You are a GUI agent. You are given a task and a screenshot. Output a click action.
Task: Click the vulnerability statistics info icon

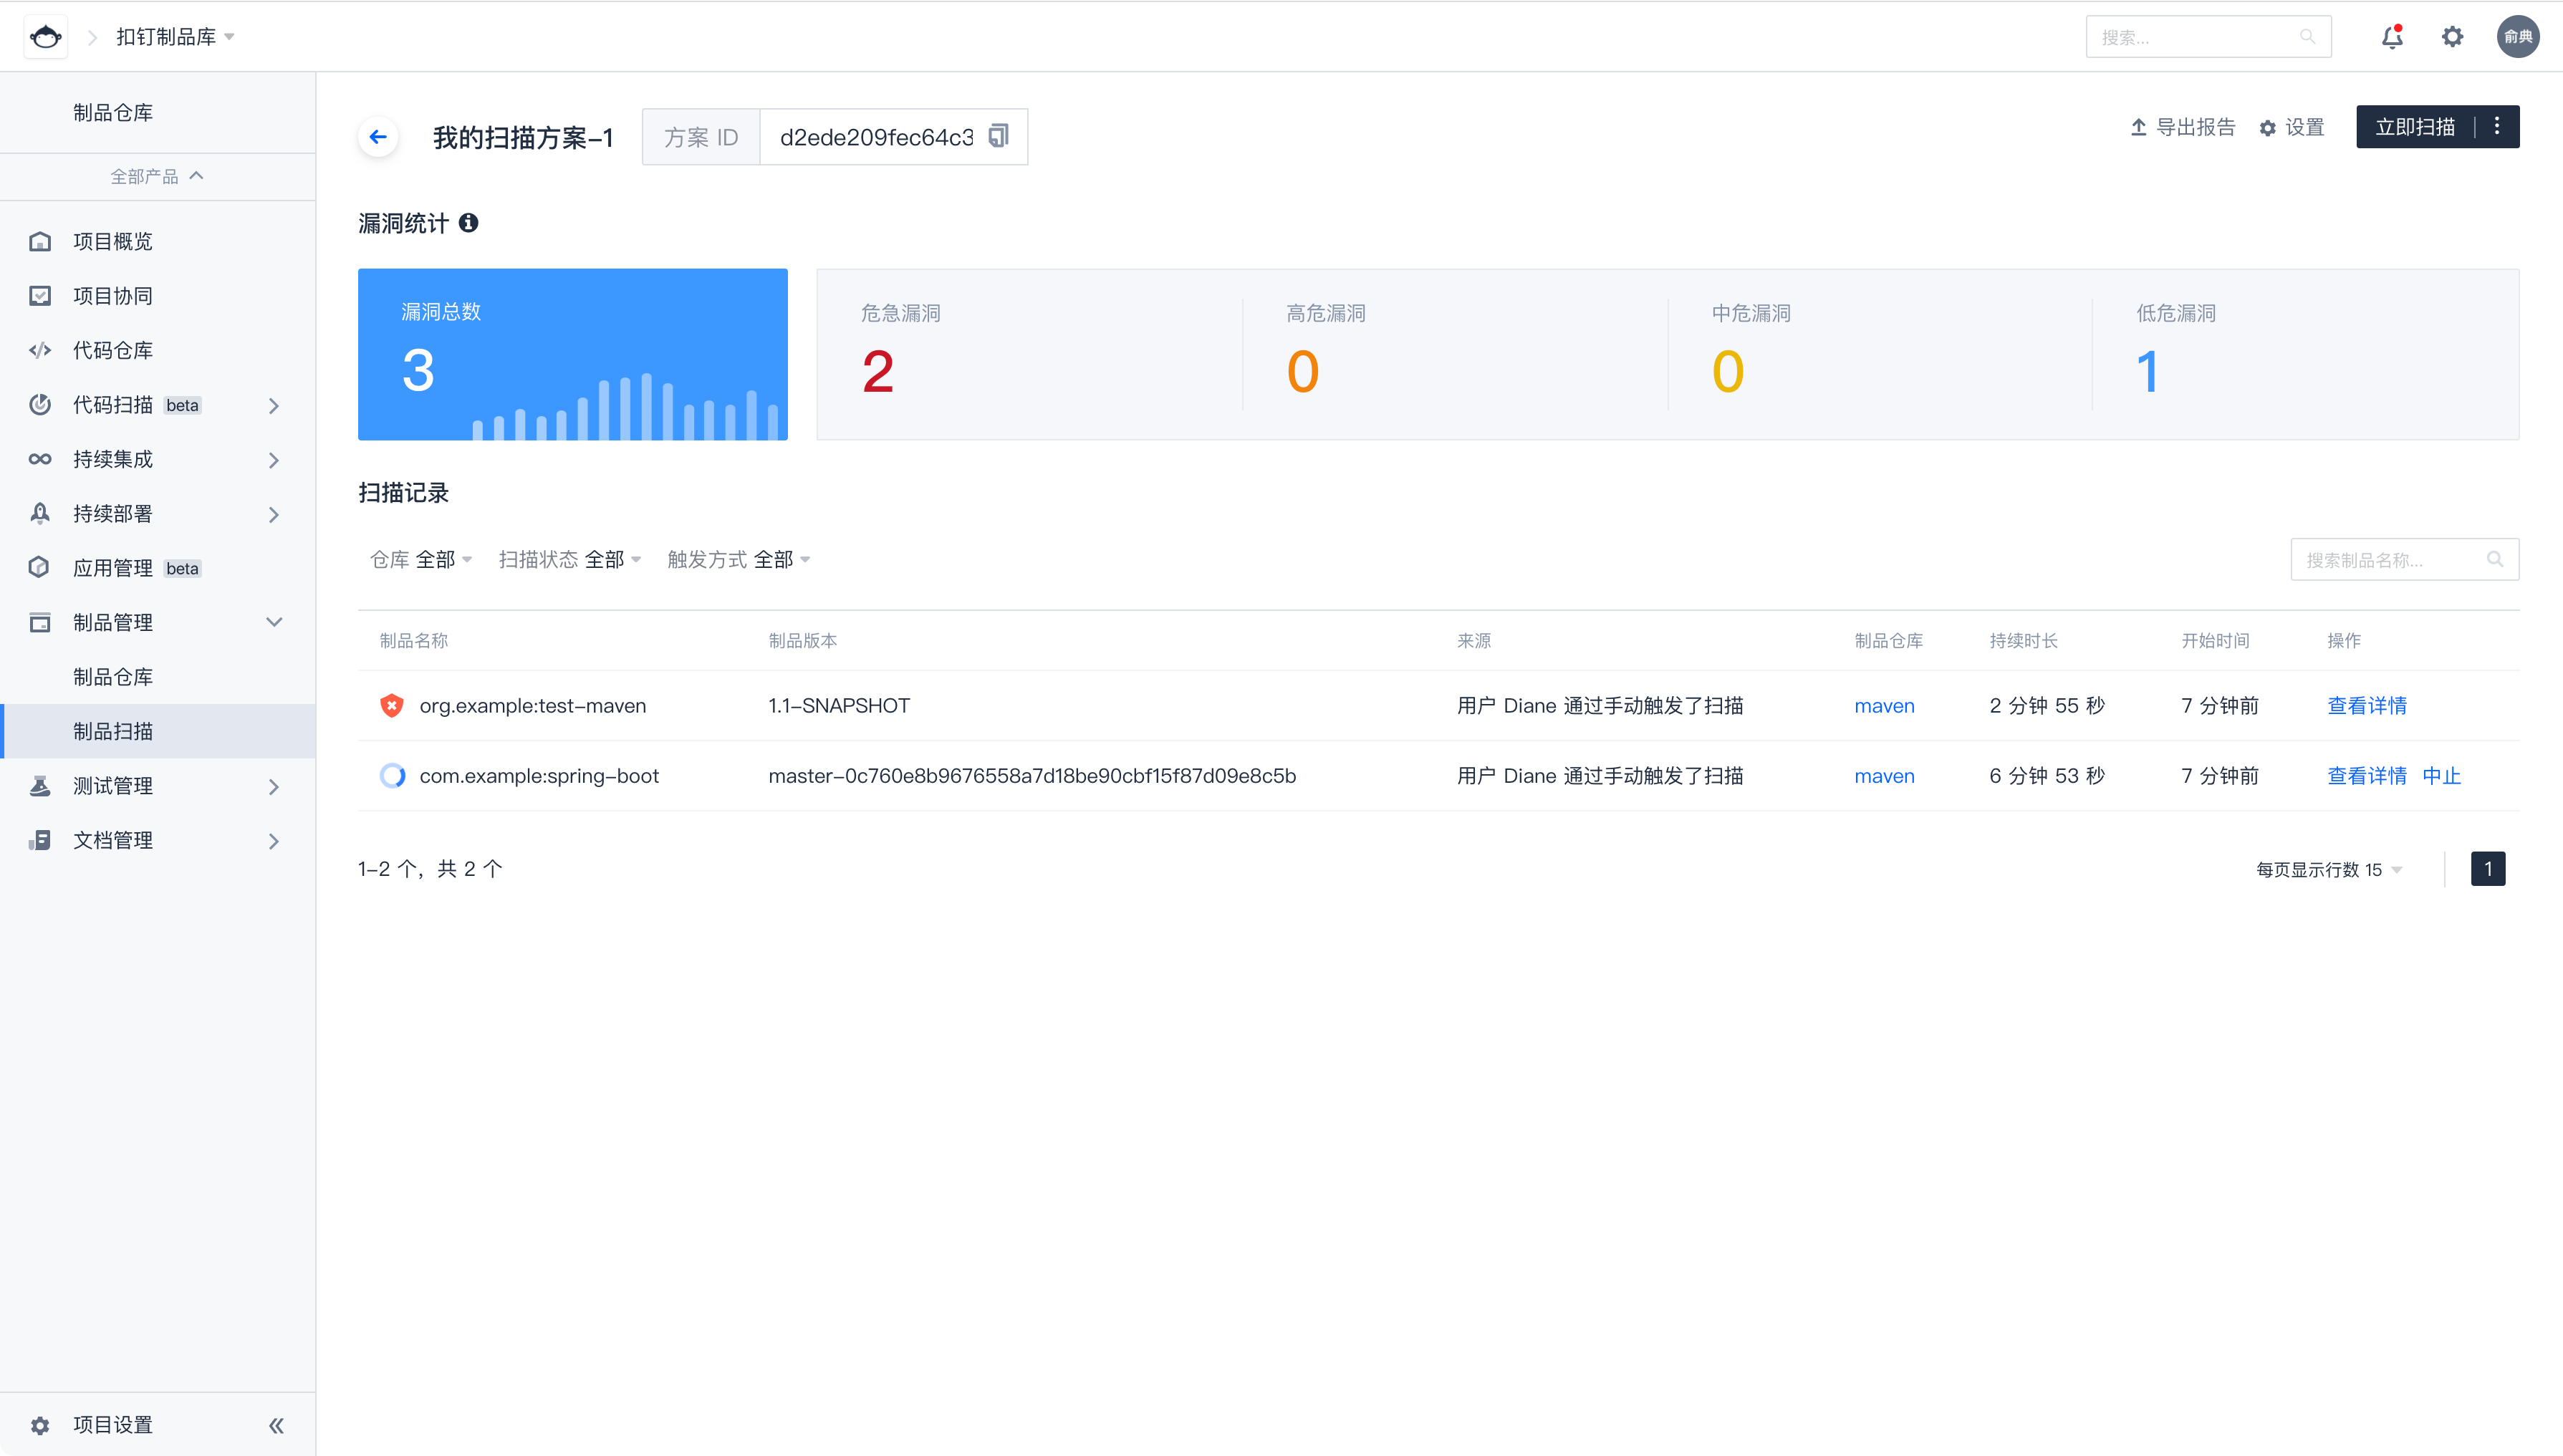coord(468,223)
